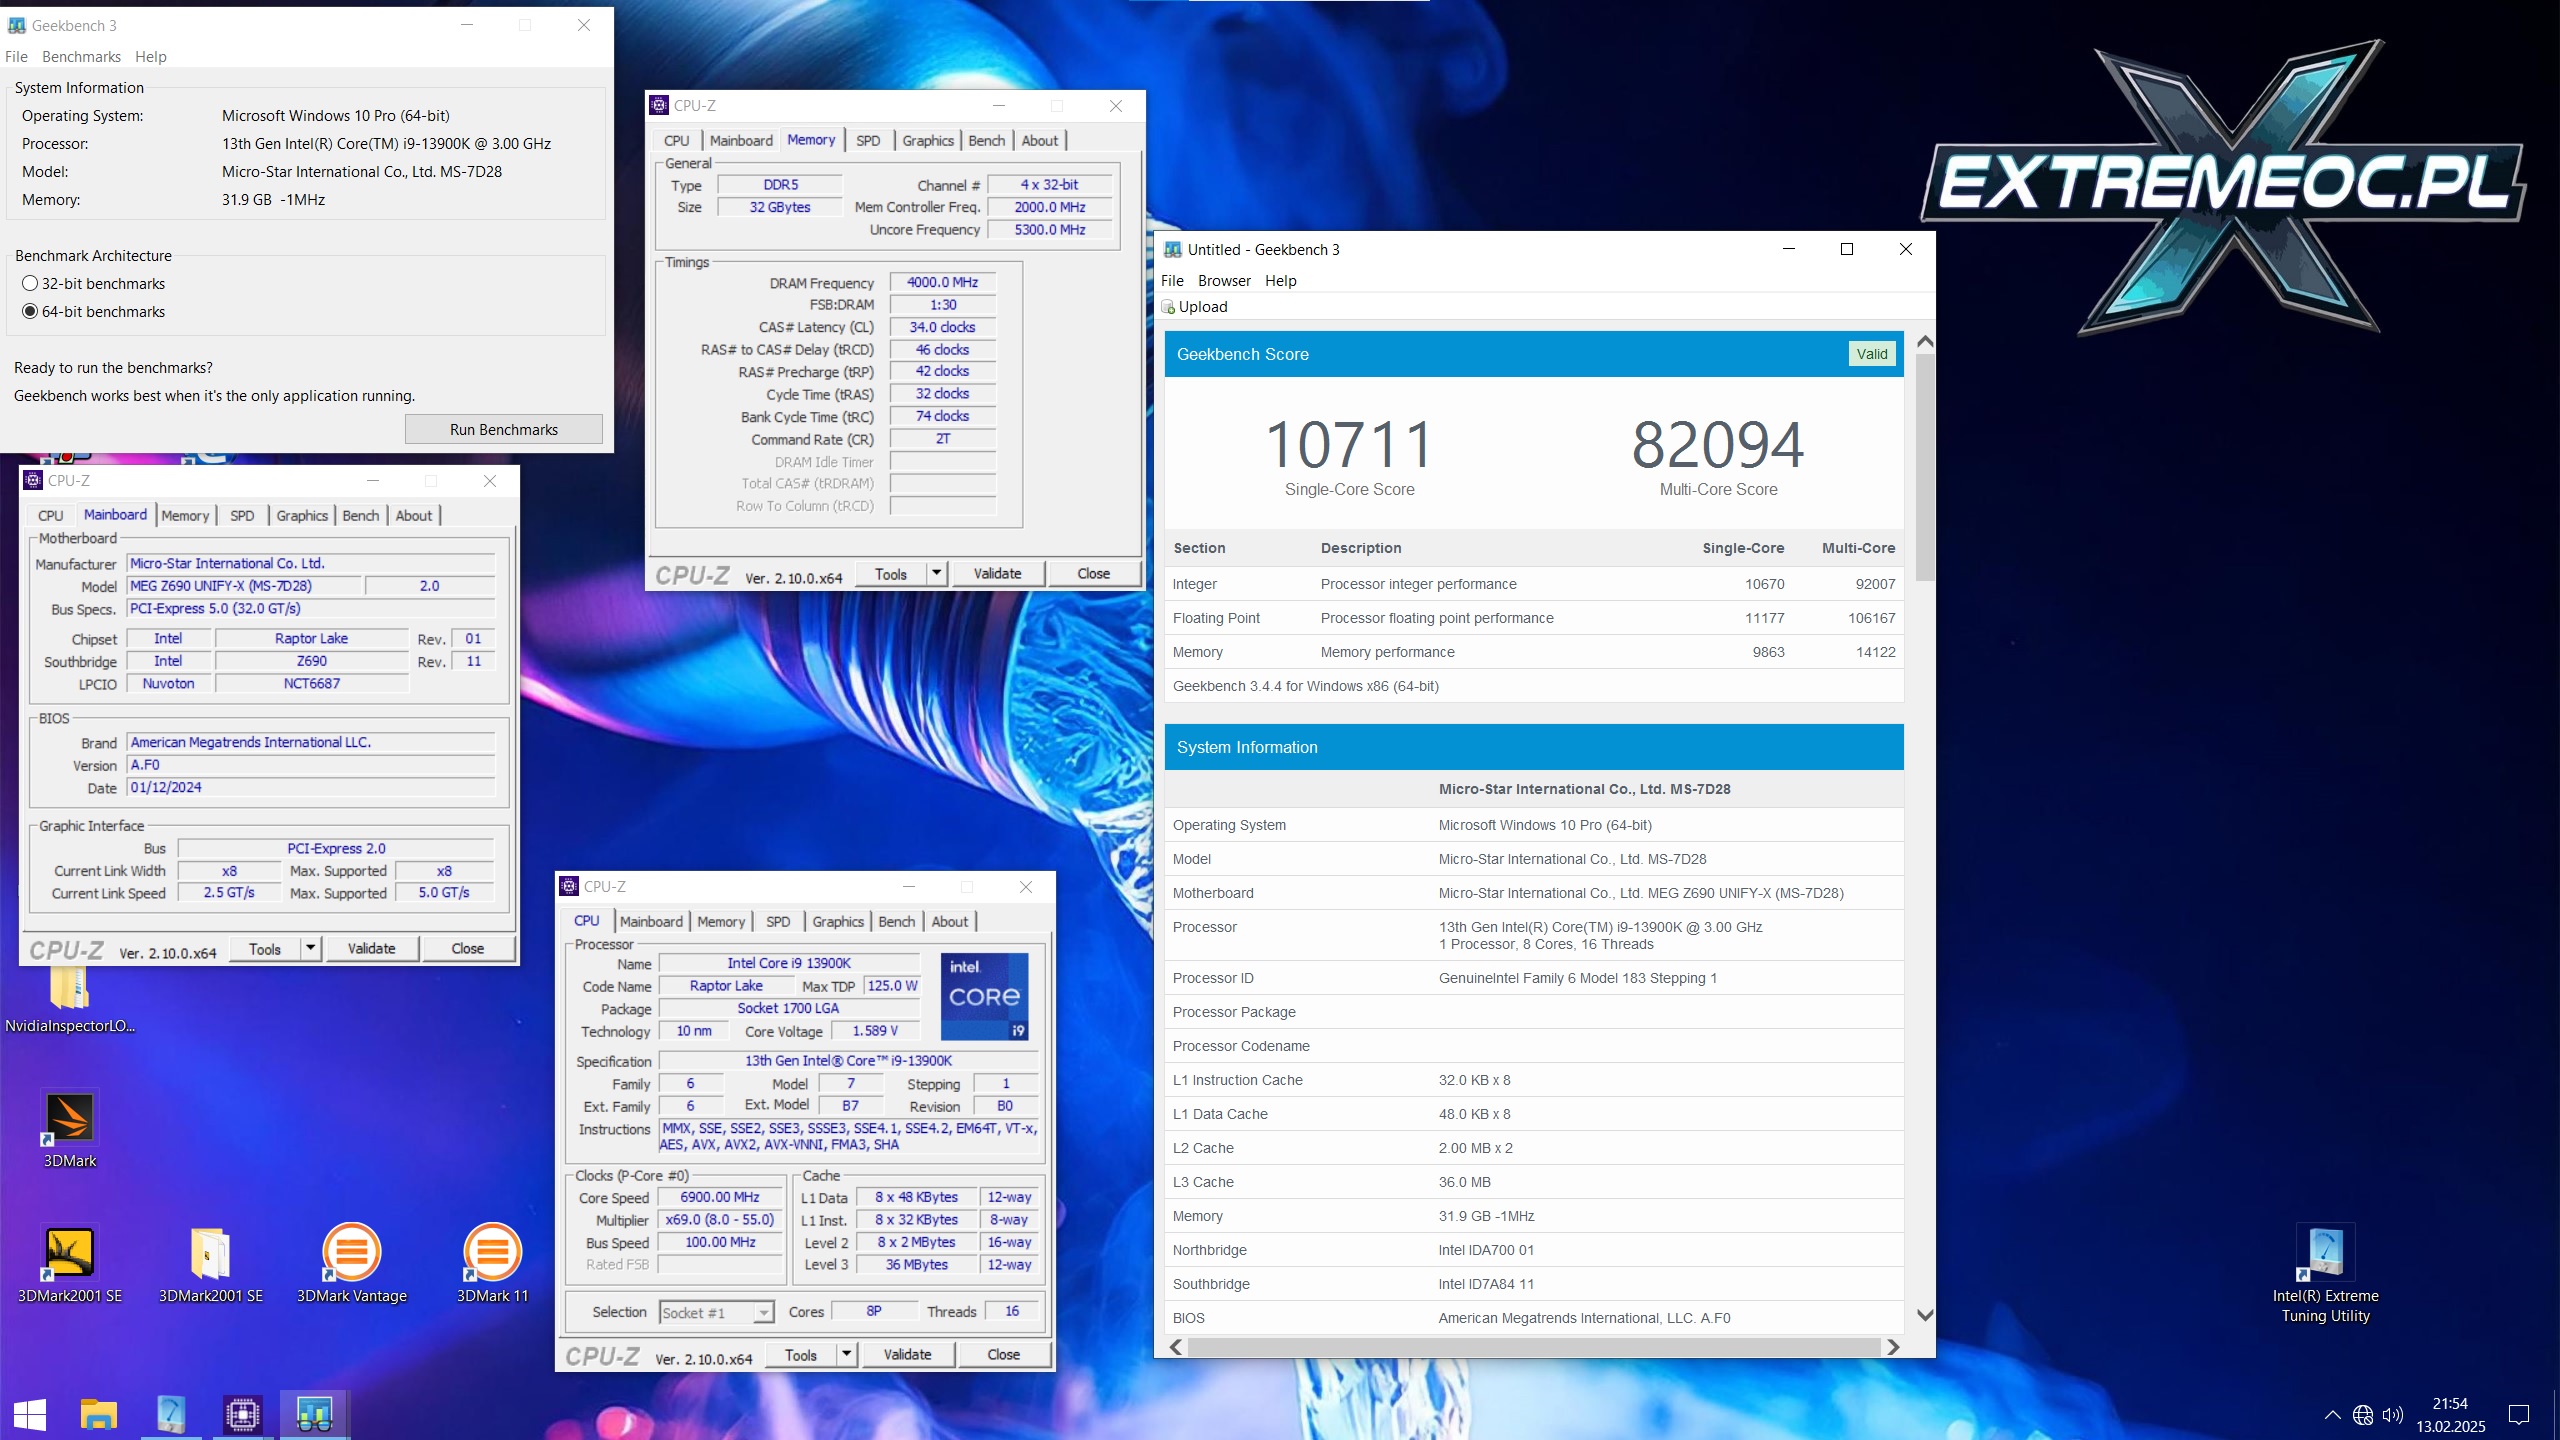This screenshot has width=2560, height=1440.
Task: Click Validate in the CPU tab CPU-Z window
Action: (907, 1354)
